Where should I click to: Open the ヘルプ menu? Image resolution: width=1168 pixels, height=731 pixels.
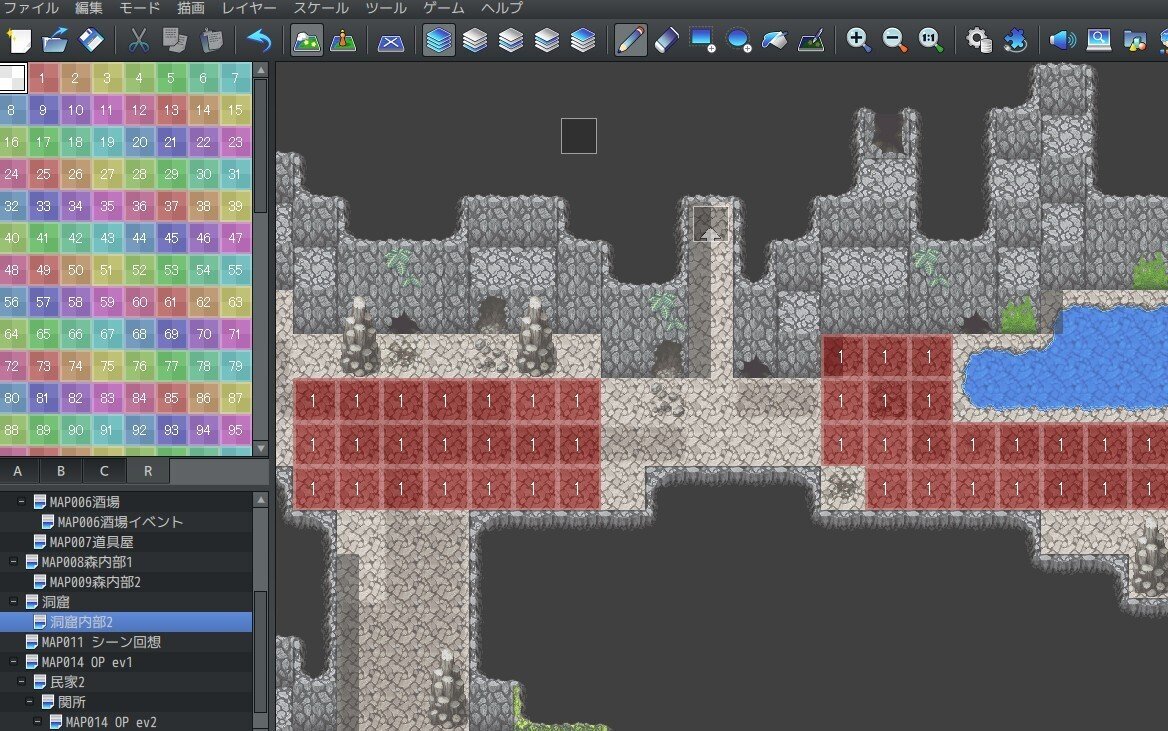click(x=501, y=8)
